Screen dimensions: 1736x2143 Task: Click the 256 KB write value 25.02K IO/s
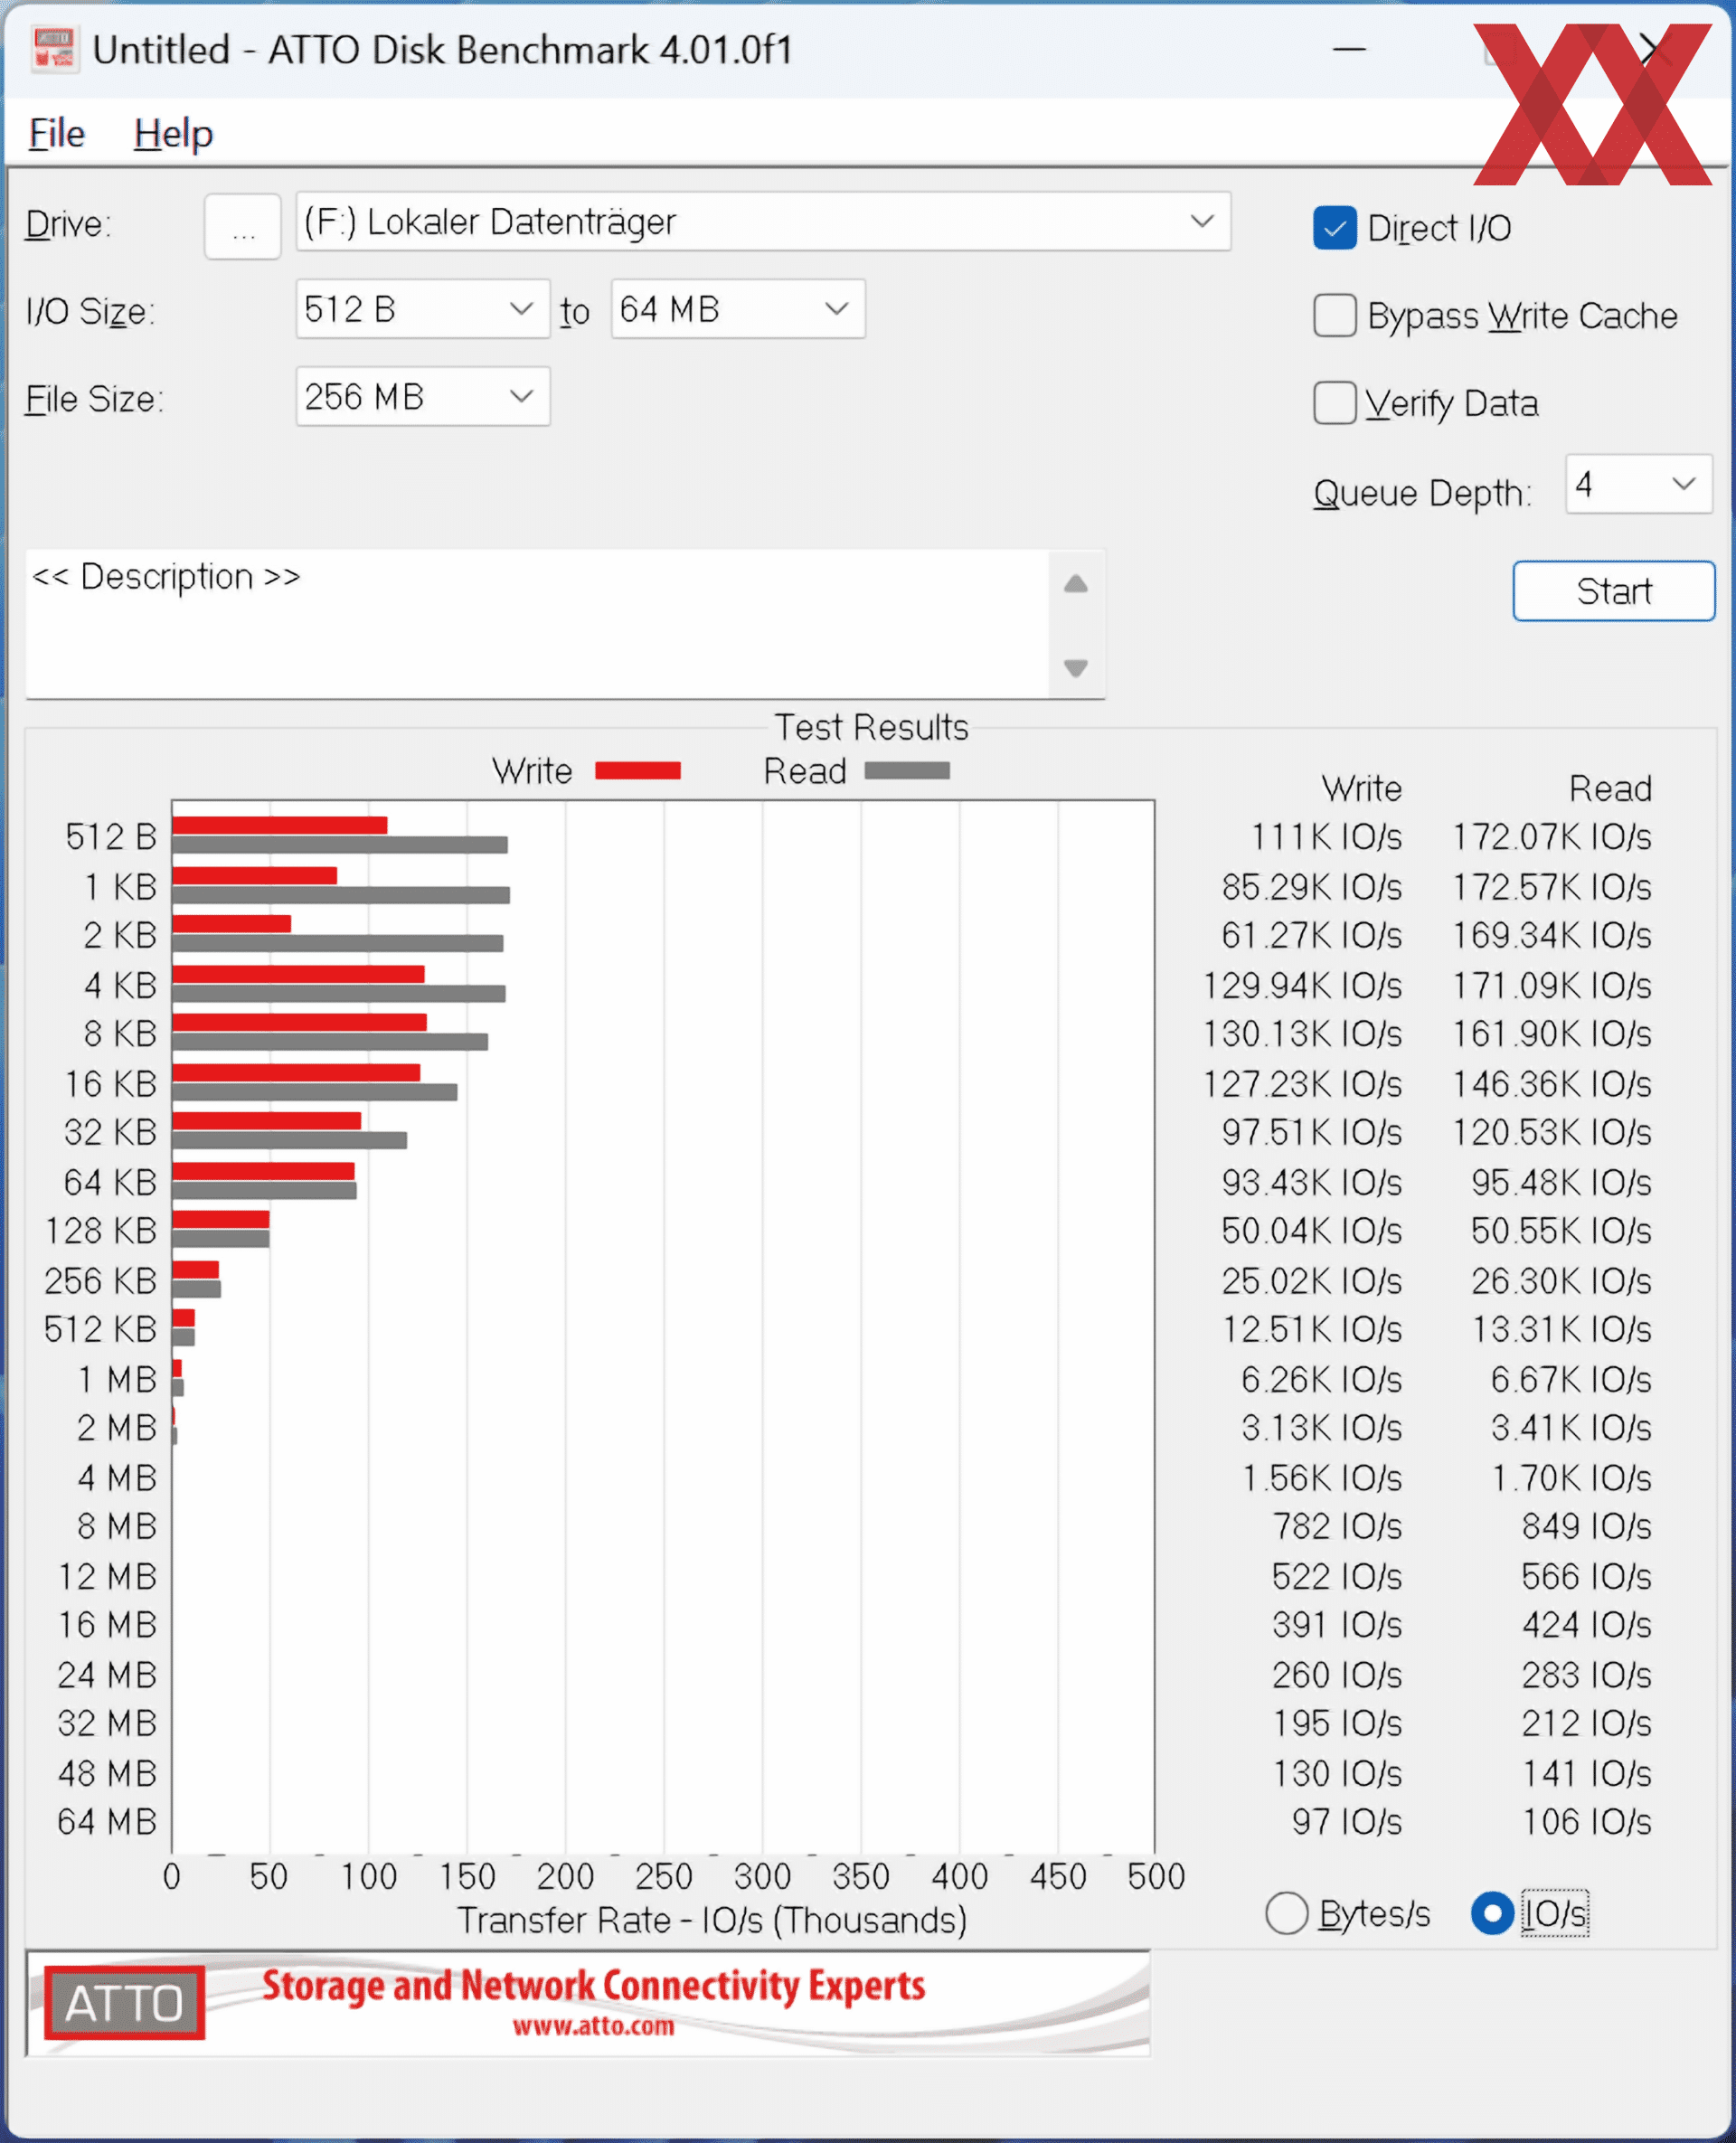1311,1281
